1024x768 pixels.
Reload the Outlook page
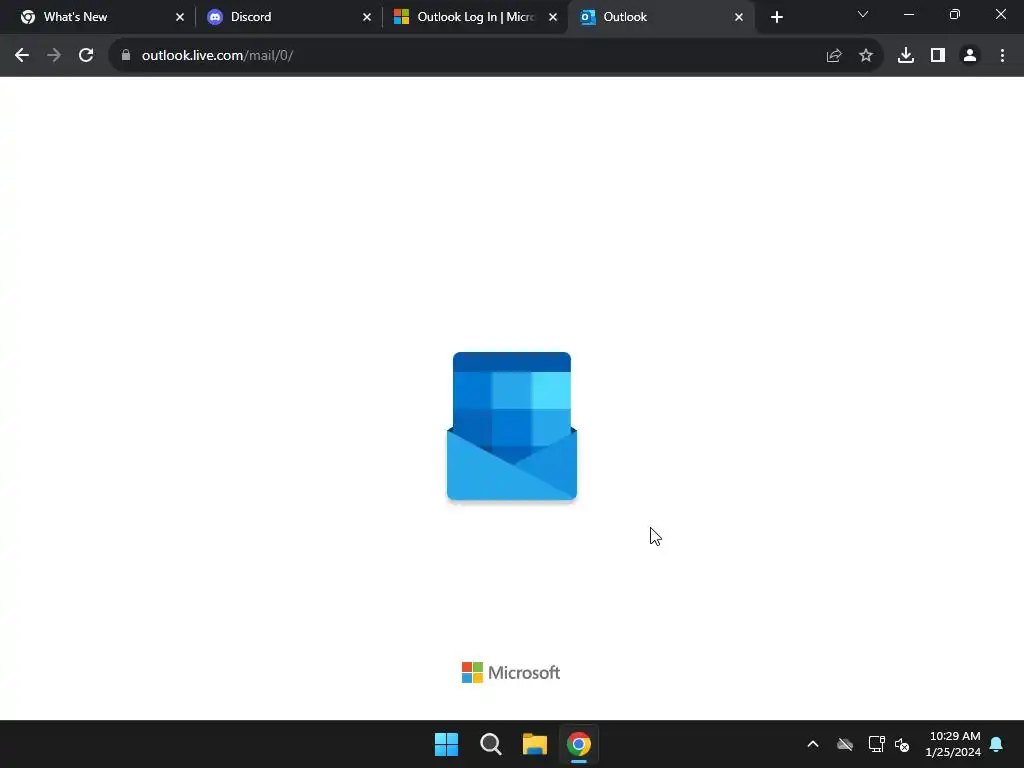86,56
